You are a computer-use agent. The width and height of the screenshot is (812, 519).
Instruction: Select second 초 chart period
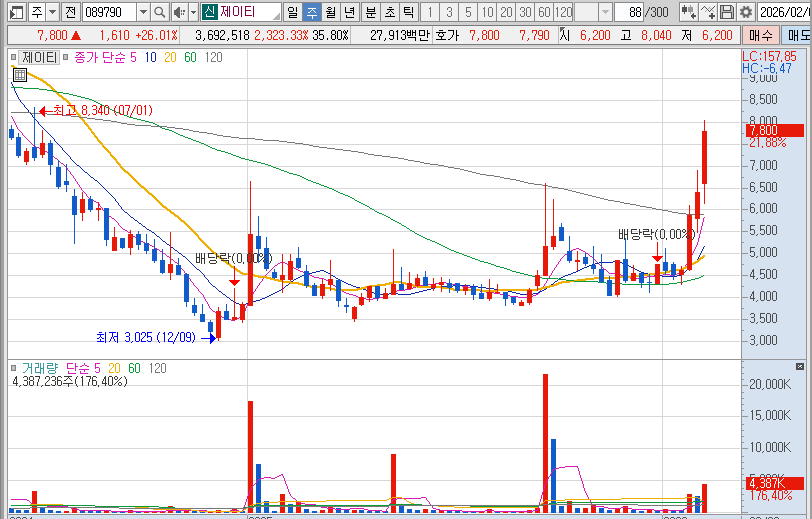click(x=390, y=11)
